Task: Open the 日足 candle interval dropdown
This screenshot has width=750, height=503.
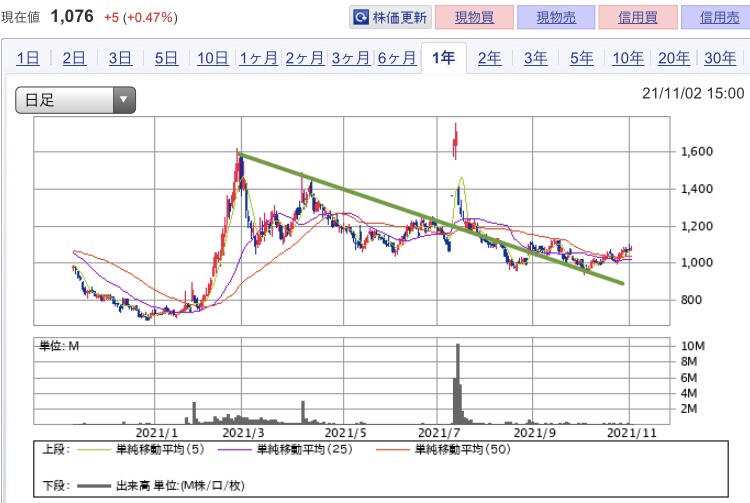Action: 76,100
